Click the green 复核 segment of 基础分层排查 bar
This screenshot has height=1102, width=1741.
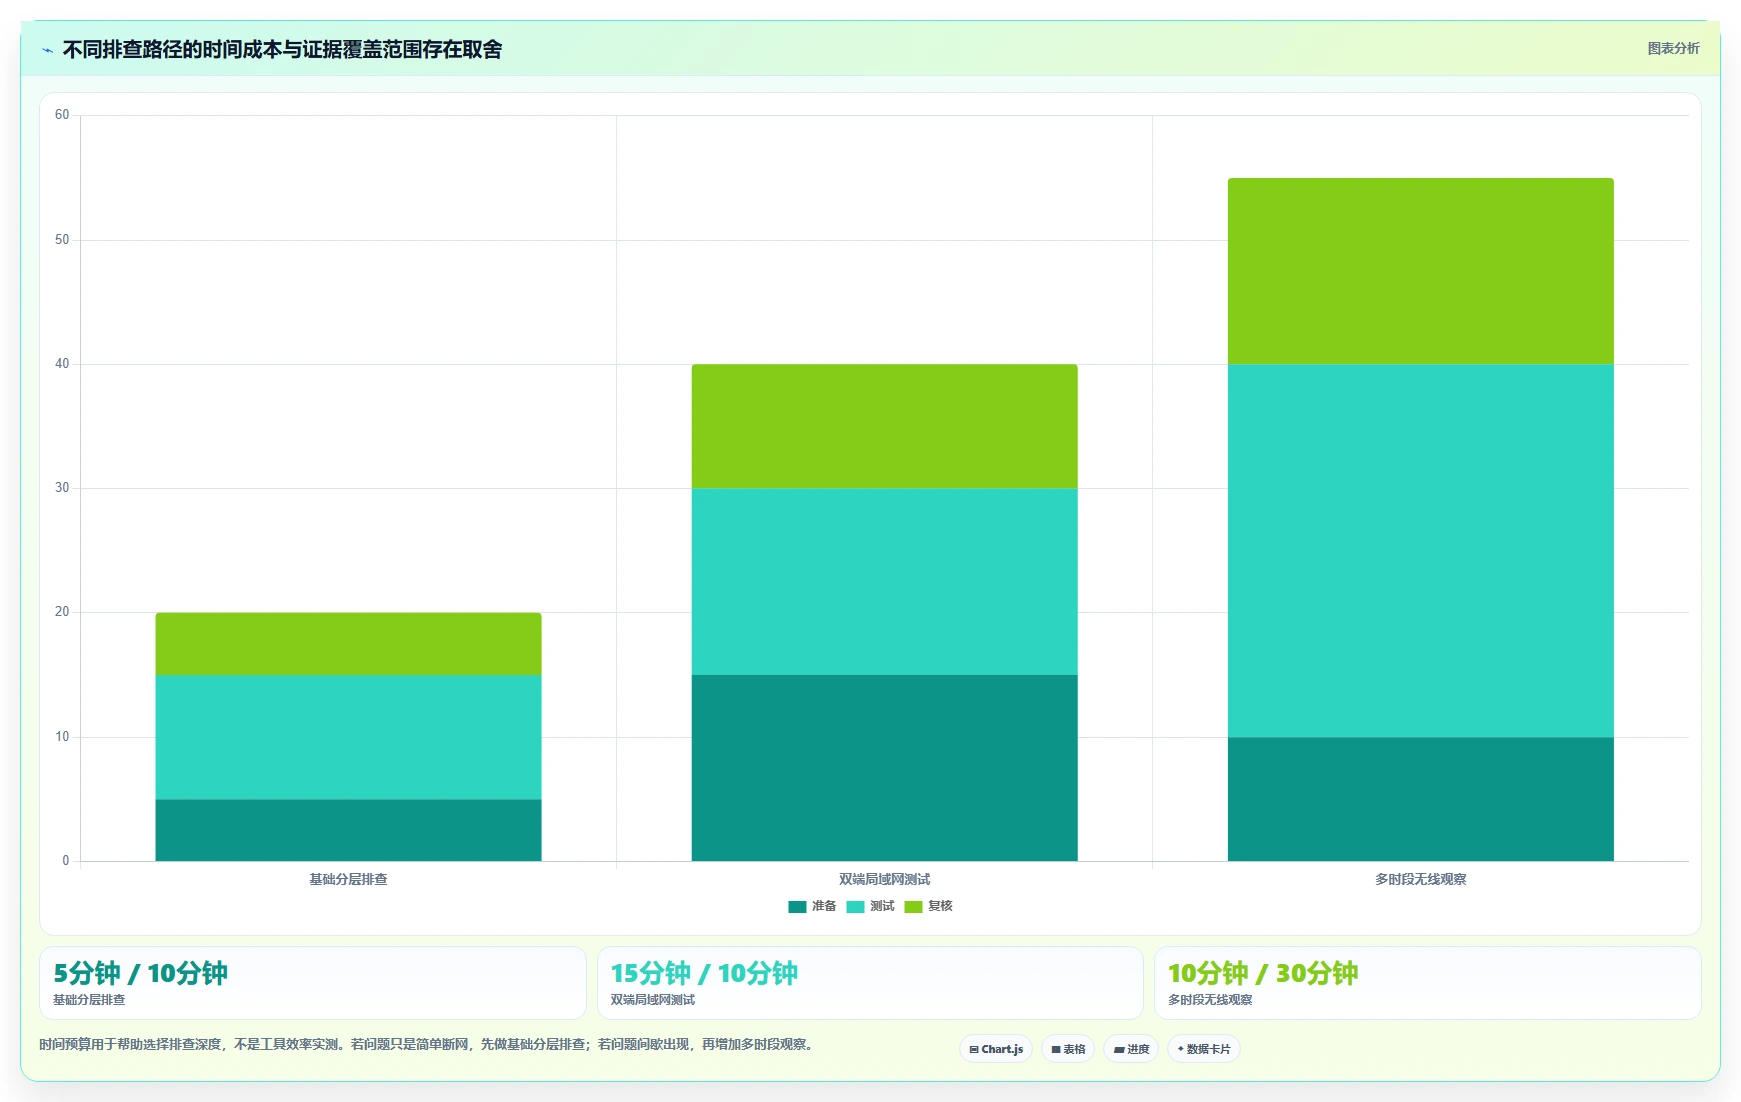[348, 644]
